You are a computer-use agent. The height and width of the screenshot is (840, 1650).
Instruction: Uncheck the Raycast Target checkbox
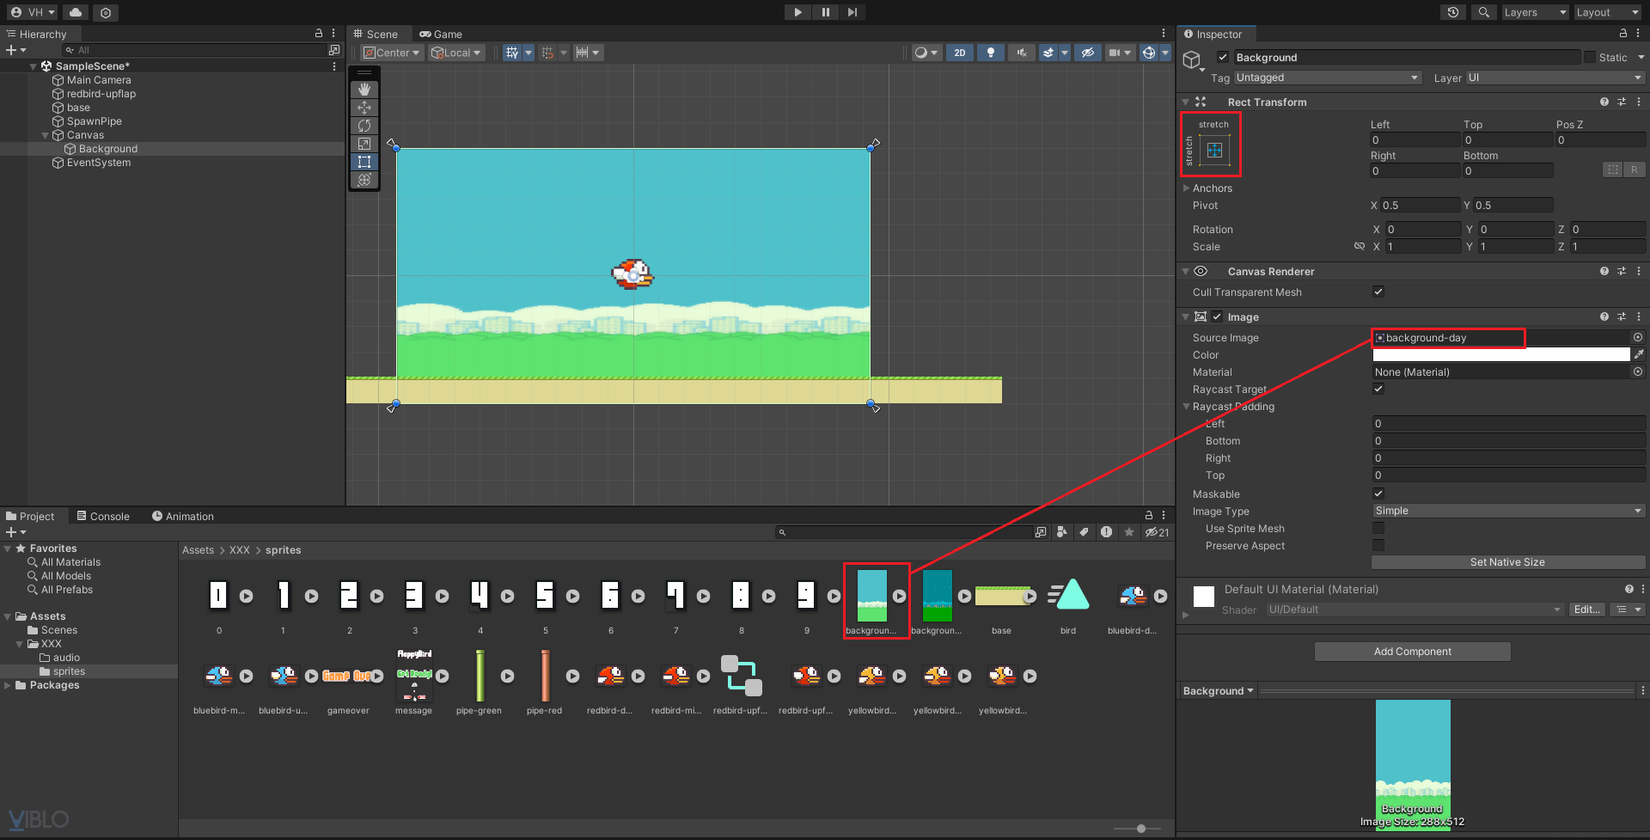(x=1378, y=389)
